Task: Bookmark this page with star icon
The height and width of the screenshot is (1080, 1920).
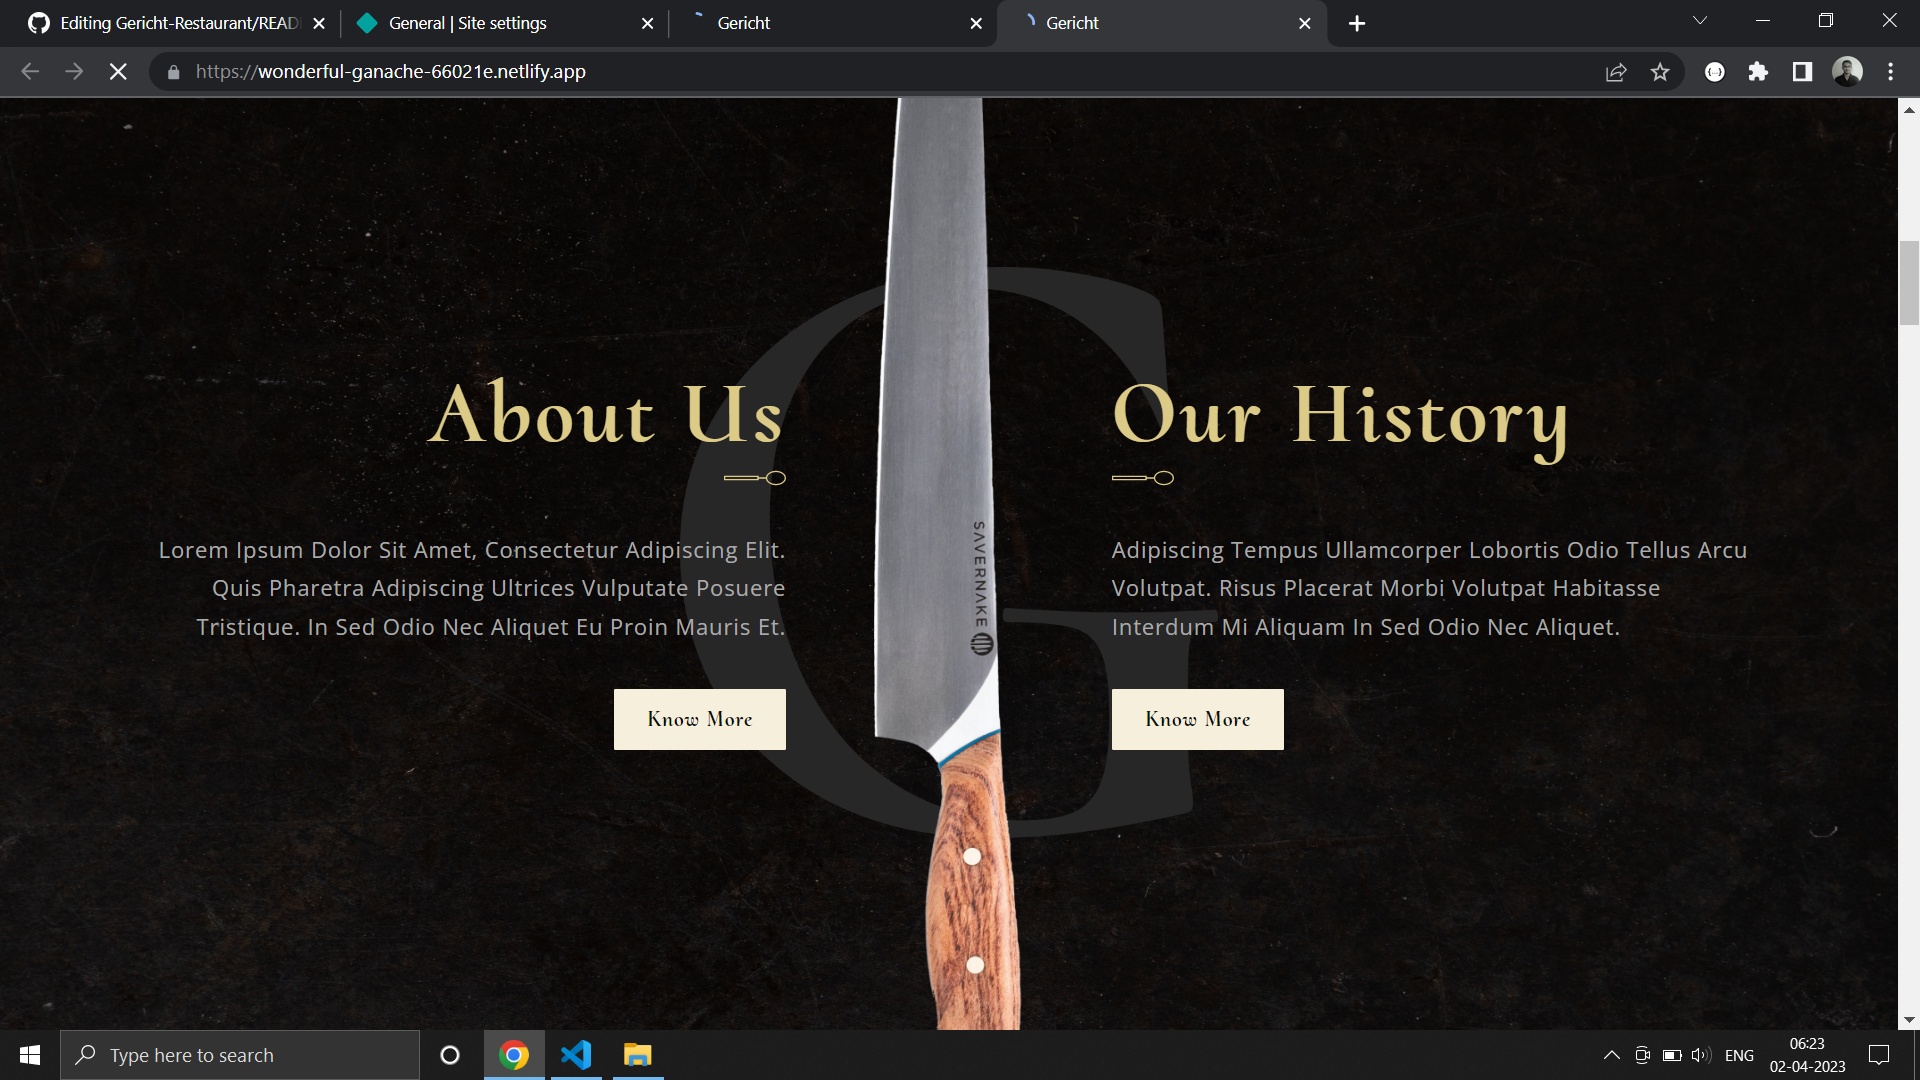Action: coord(1660,72)
